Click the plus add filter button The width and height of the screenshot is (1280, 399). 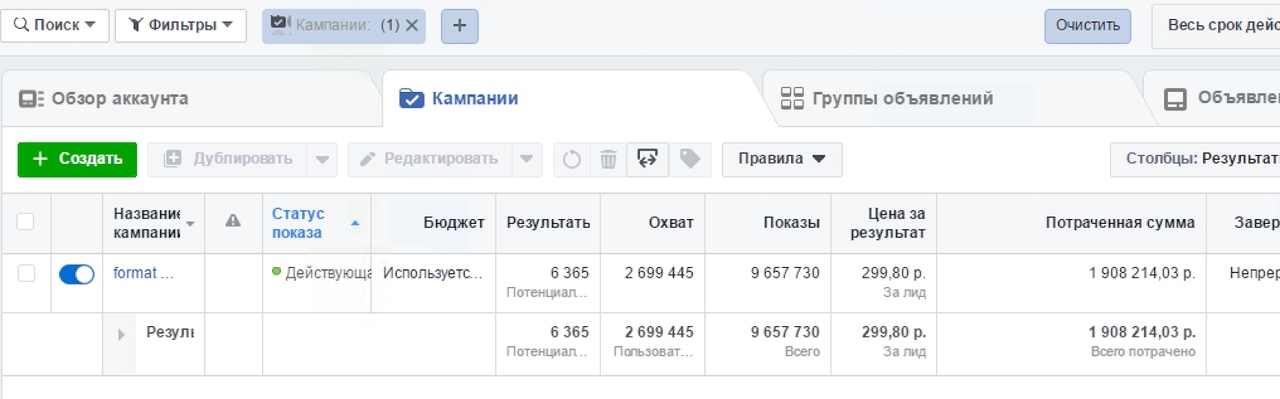[459, 26]
